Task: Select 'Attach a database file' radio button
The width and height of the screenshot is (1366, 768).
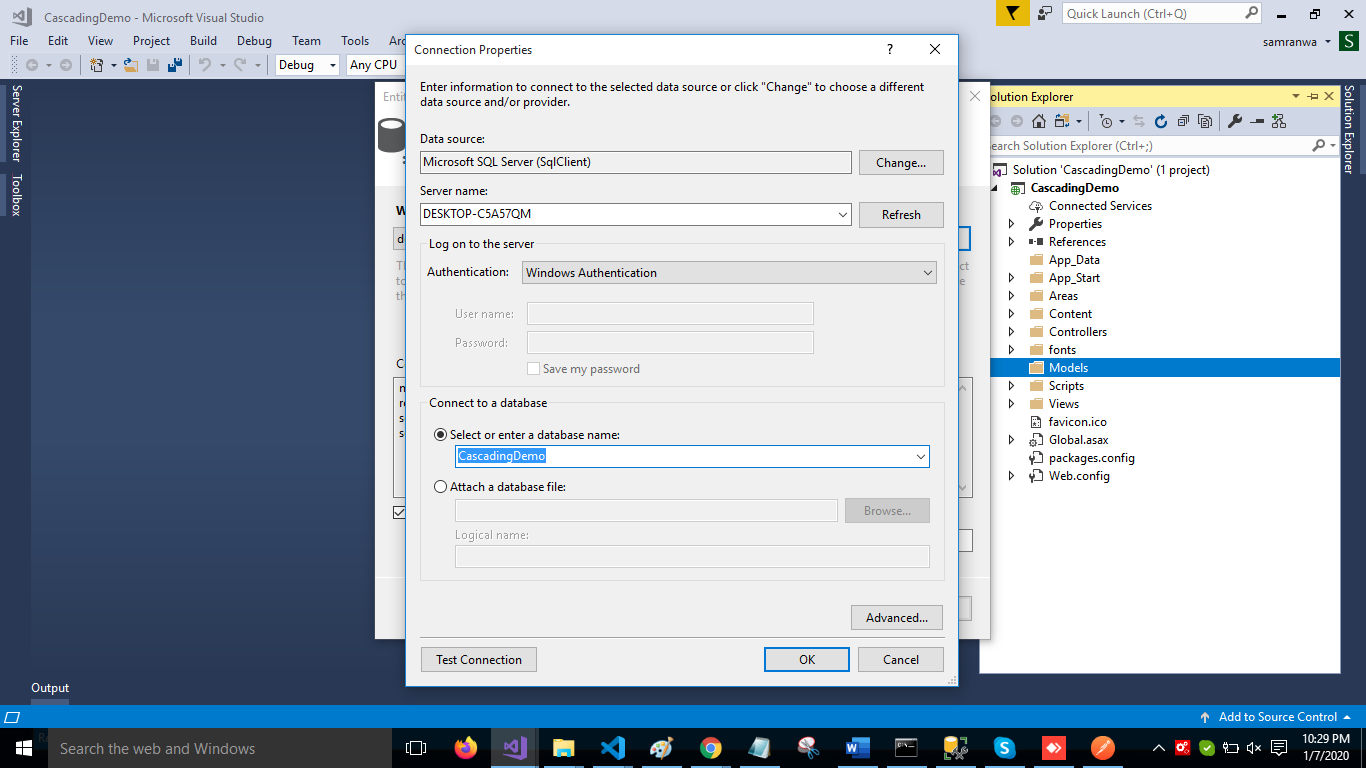Action: tap(441, 487)
